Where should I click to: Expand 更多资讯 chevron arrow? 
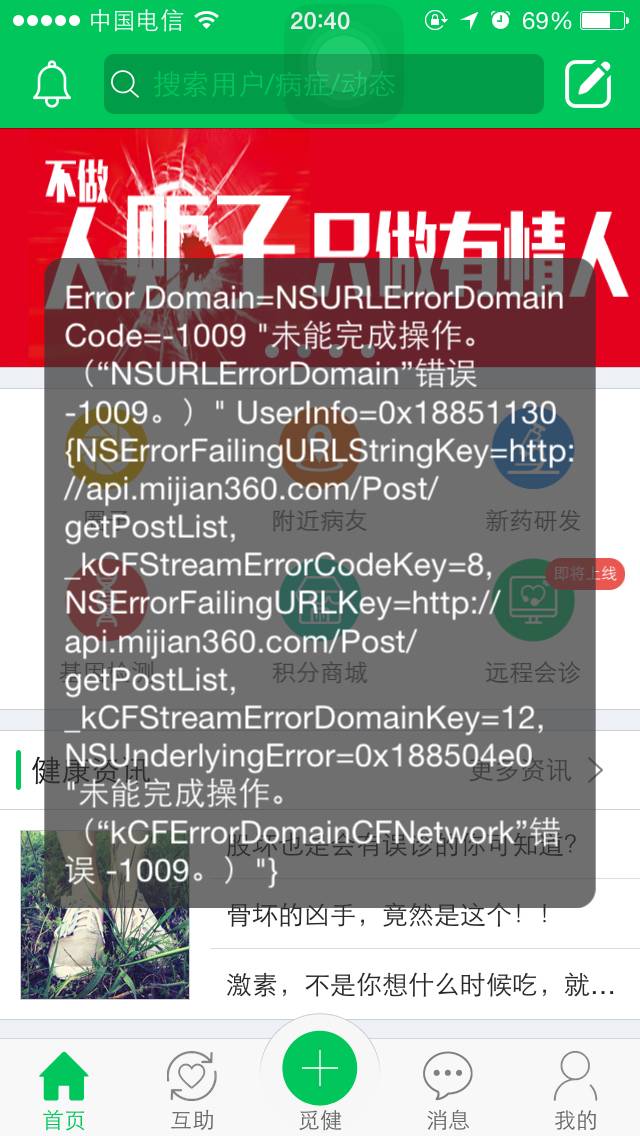(x=595, y=770)
